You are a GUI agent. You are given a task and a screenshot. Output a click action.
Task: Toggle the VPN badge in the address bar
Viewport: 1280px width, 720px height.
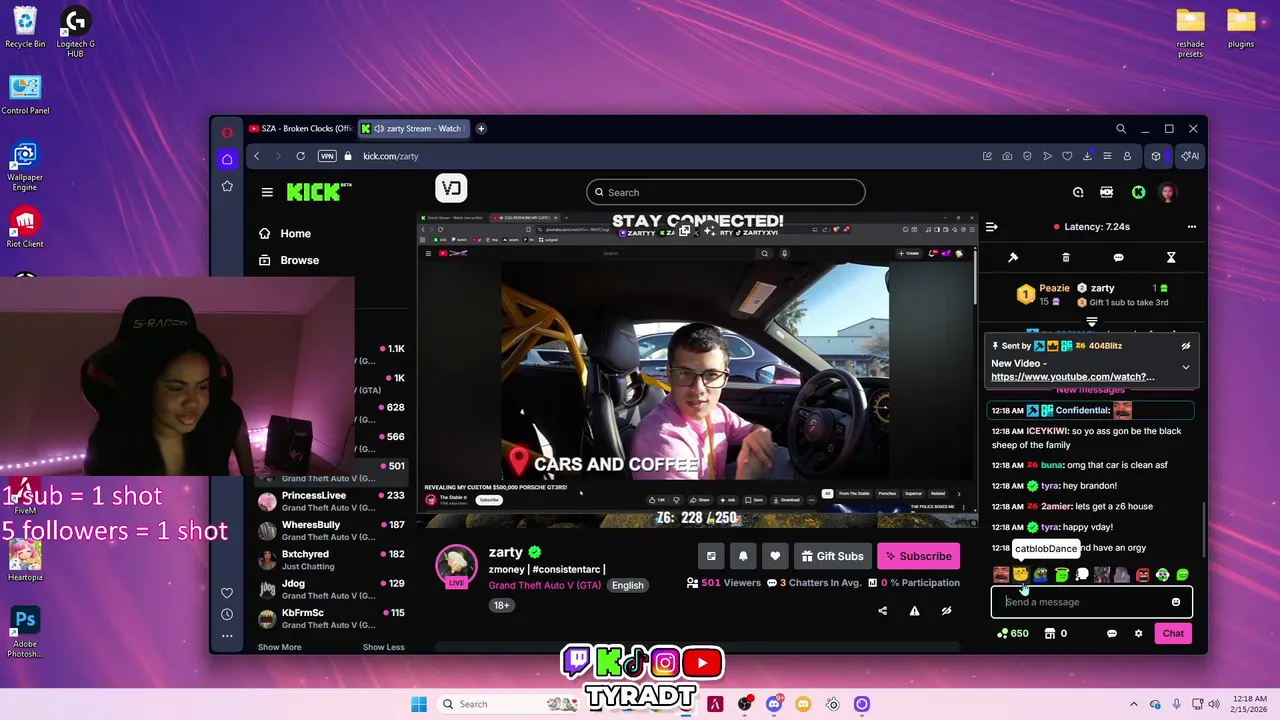[327, 156]
